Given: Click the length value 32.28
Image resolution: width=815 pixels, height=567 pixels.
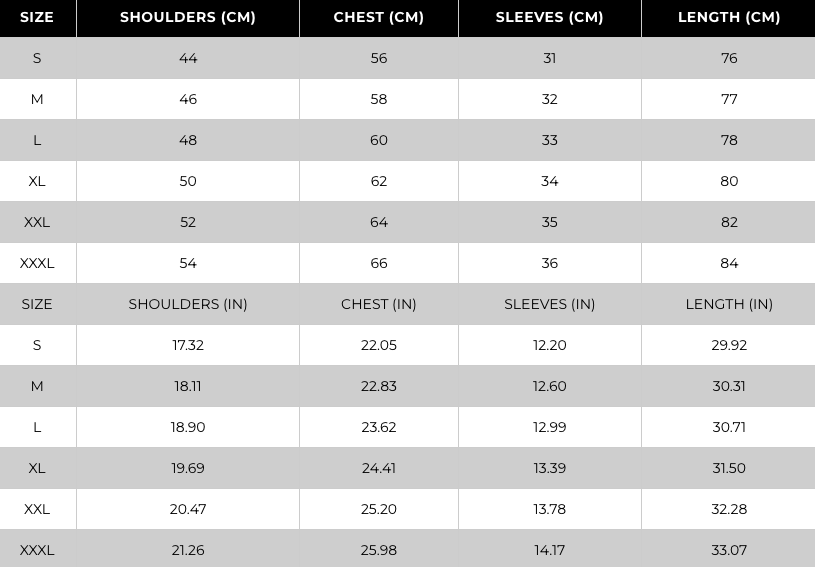Looking at the screenshot, I should click(x=729, y=509).
